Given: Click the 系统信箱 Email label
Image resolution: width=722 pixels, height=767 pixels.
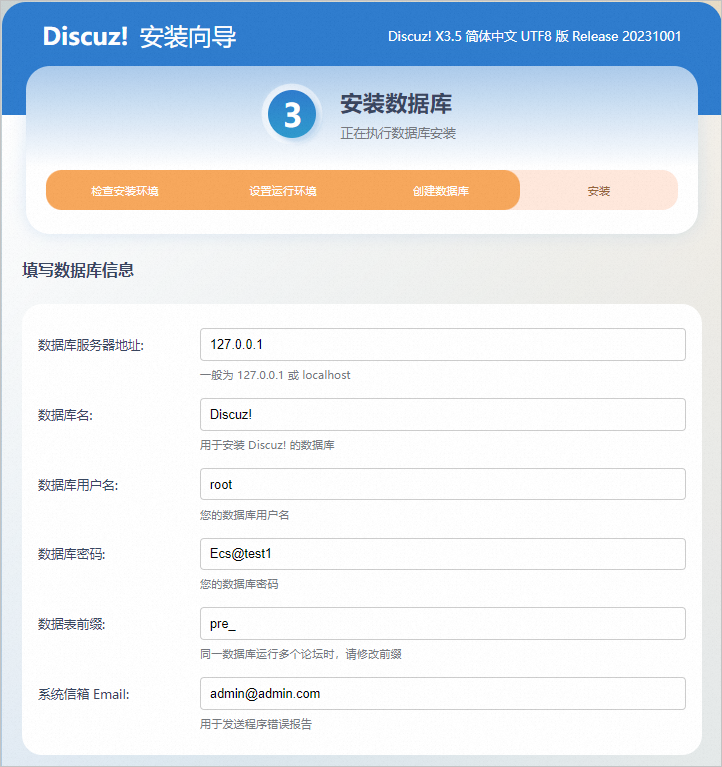Looking at the screenshot, I should coord(84,694).
